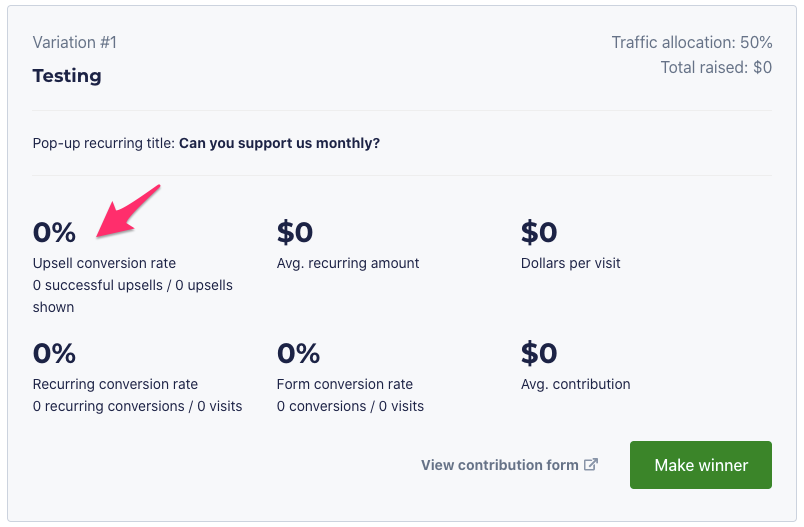
Task: Click the Upsell conversion rate 0% value
Action: pyautogui.click(x=54, y=232)
